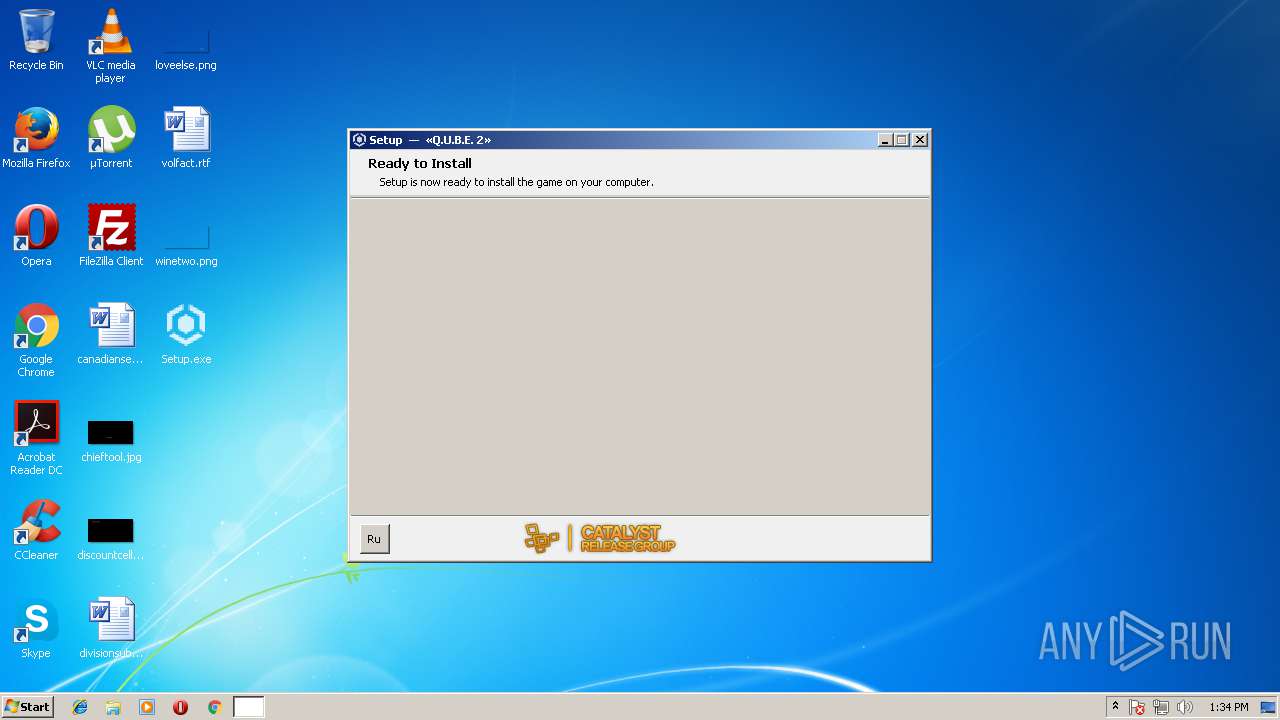Image resolution: width=1280 pixels, height=720 pixels.
Task: Switch to the Setup taskbar window button
Action: 249,707
